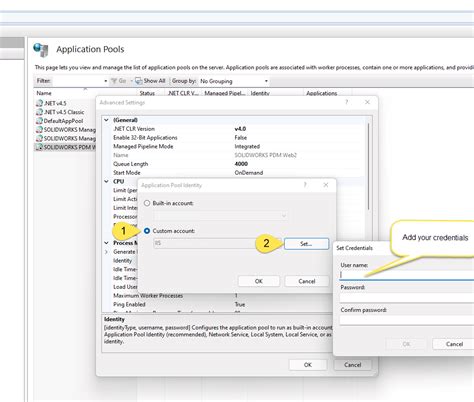The width and height of the screenshot is (474, 402).
Task: Select the .NET v4.5 application pool icon
Action: (x=39, y=103)
